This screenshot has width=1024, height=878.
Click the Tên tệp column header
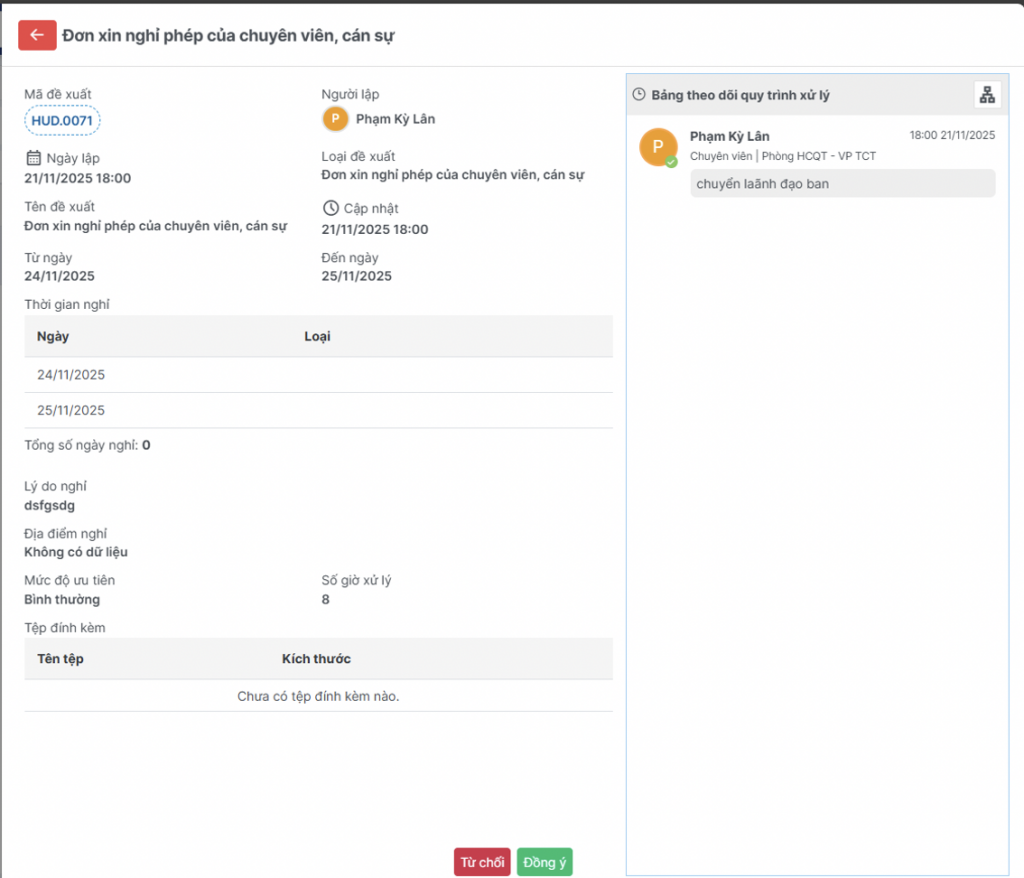[x=61, y=659]
